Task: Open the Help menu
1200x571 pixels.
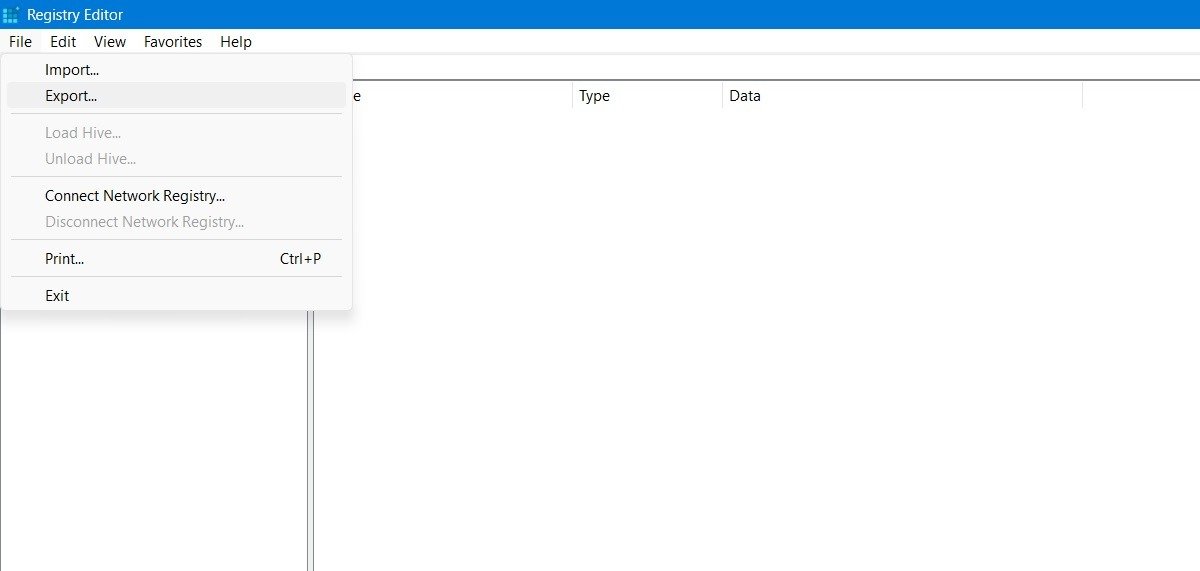Action: tap(236, 42)
